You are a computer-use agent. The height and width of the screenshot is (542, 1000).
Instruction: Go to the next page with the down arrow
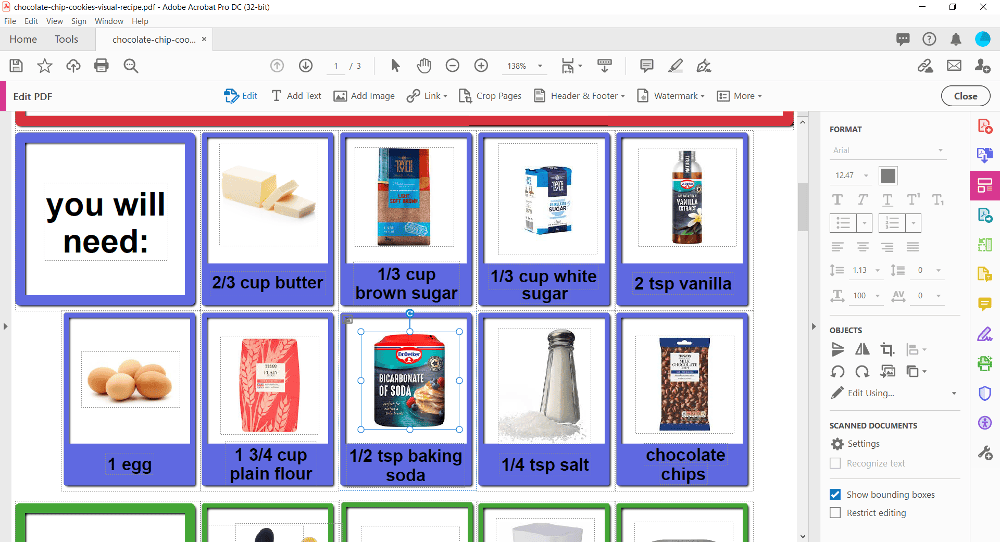click(305, 66)
